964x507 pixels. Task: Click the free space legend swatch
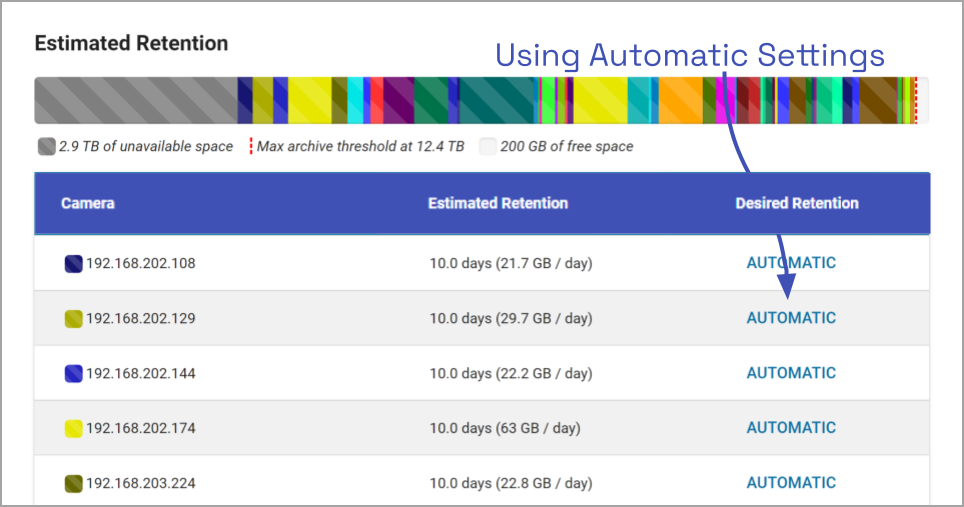(x=487, y=147)
